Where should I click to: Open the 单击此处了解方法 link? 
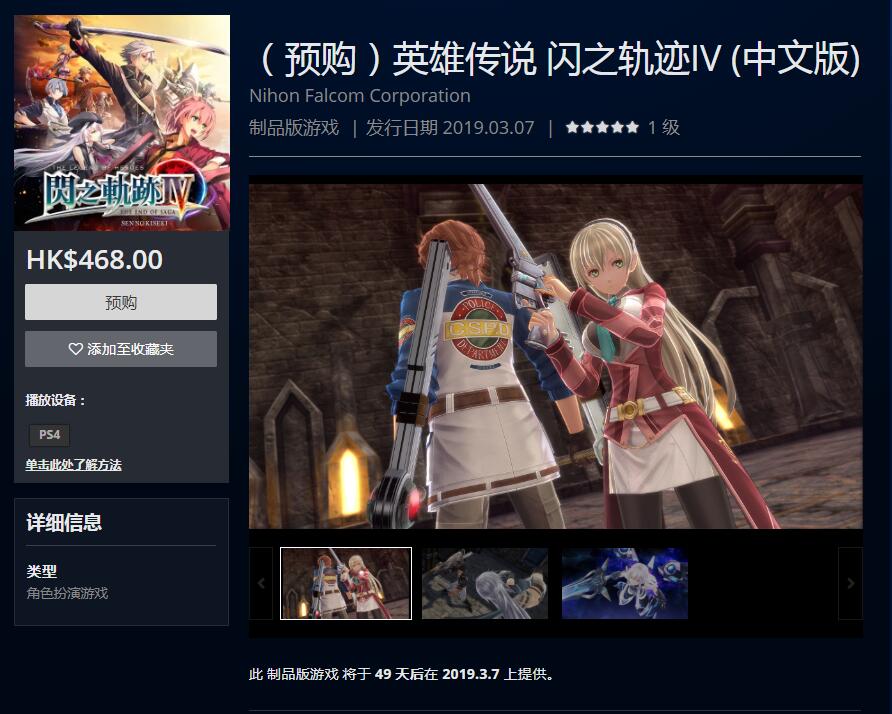(x=73, y=465)
